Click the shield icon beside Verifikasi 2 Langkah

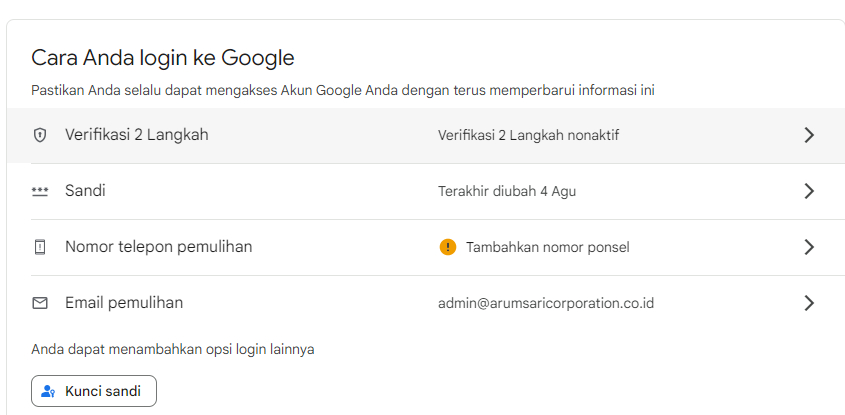point(40,135)
